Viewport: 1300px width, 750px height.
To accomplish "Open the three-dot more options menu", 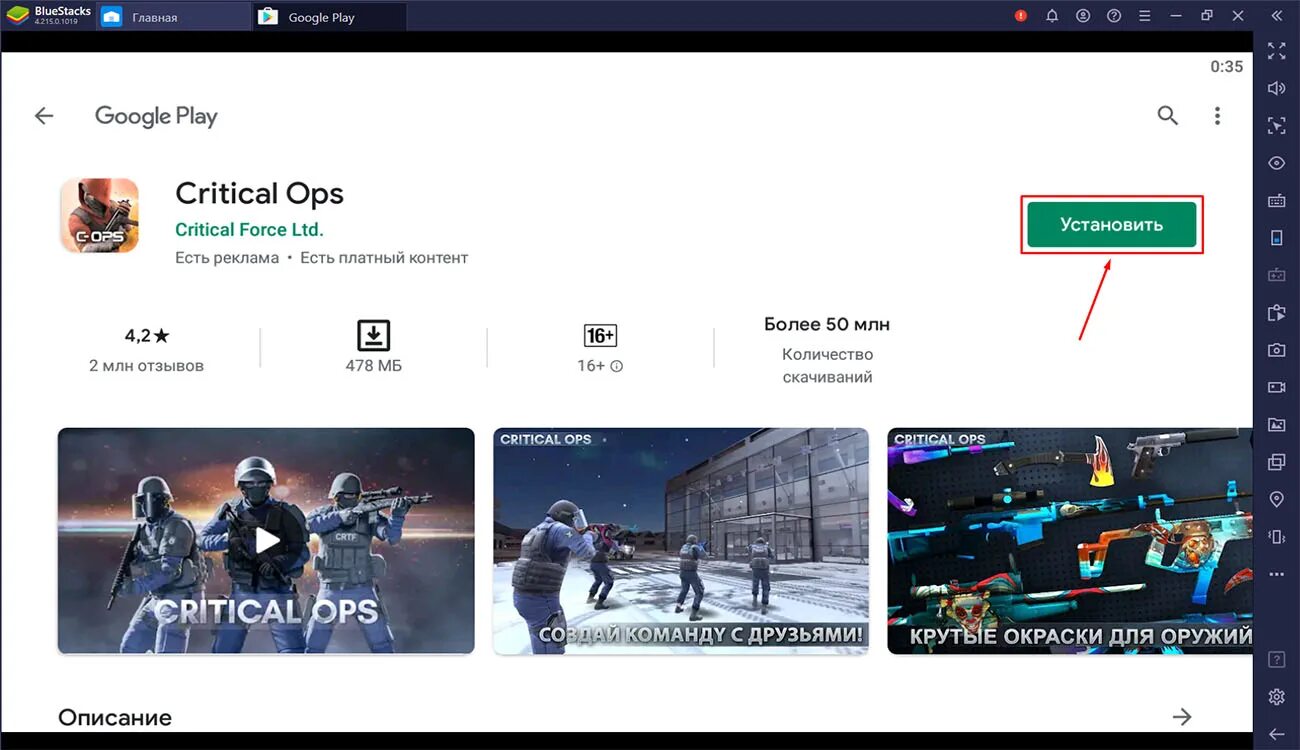I will point(1217,116).
